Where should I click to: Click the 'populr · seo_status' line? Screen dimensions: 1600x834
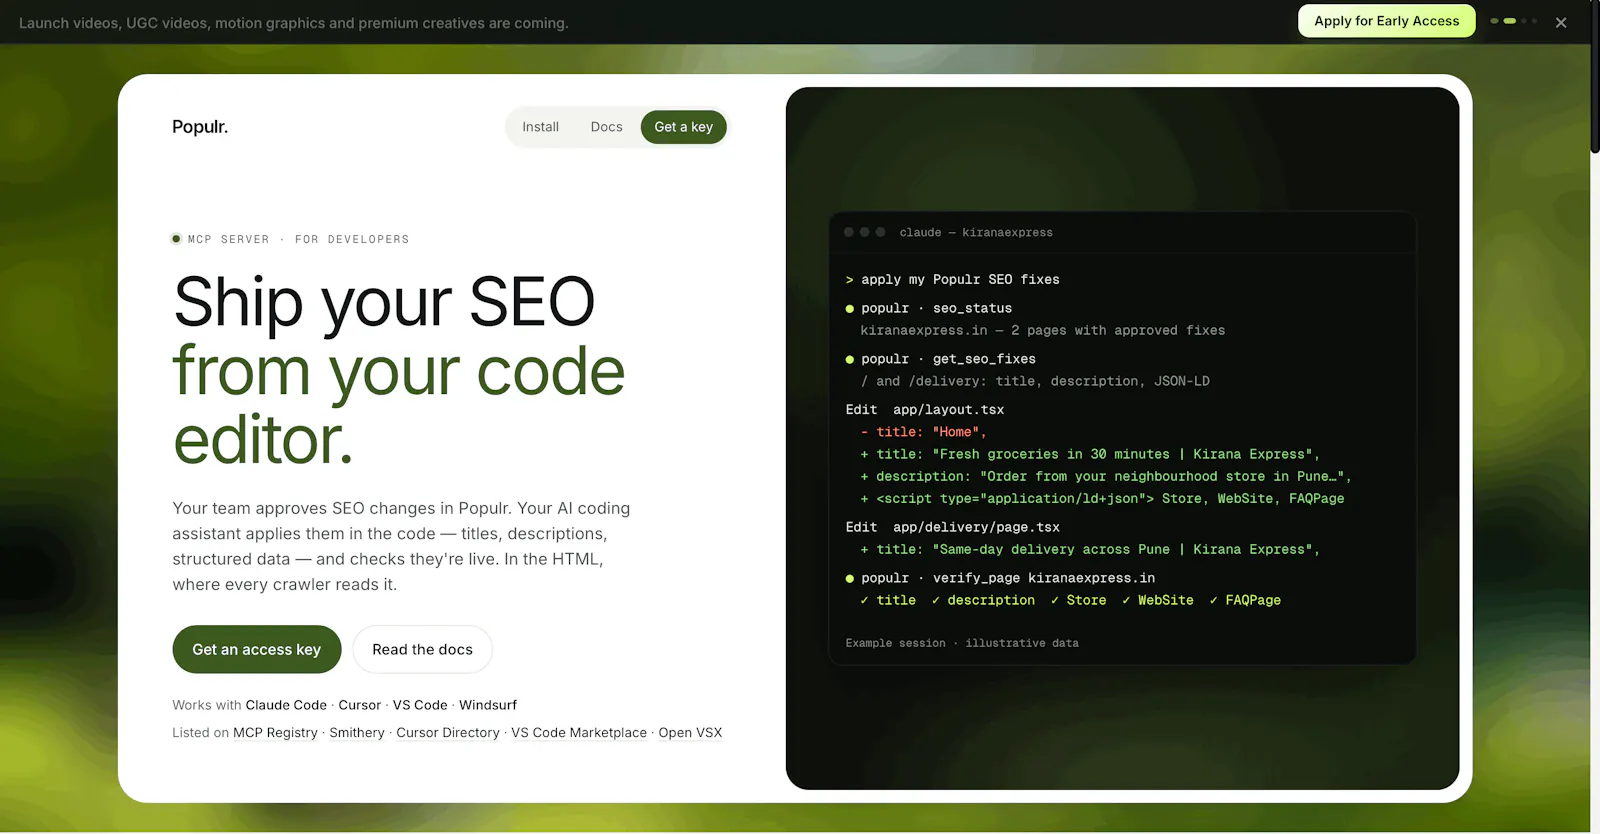click(x=929, y=309)
